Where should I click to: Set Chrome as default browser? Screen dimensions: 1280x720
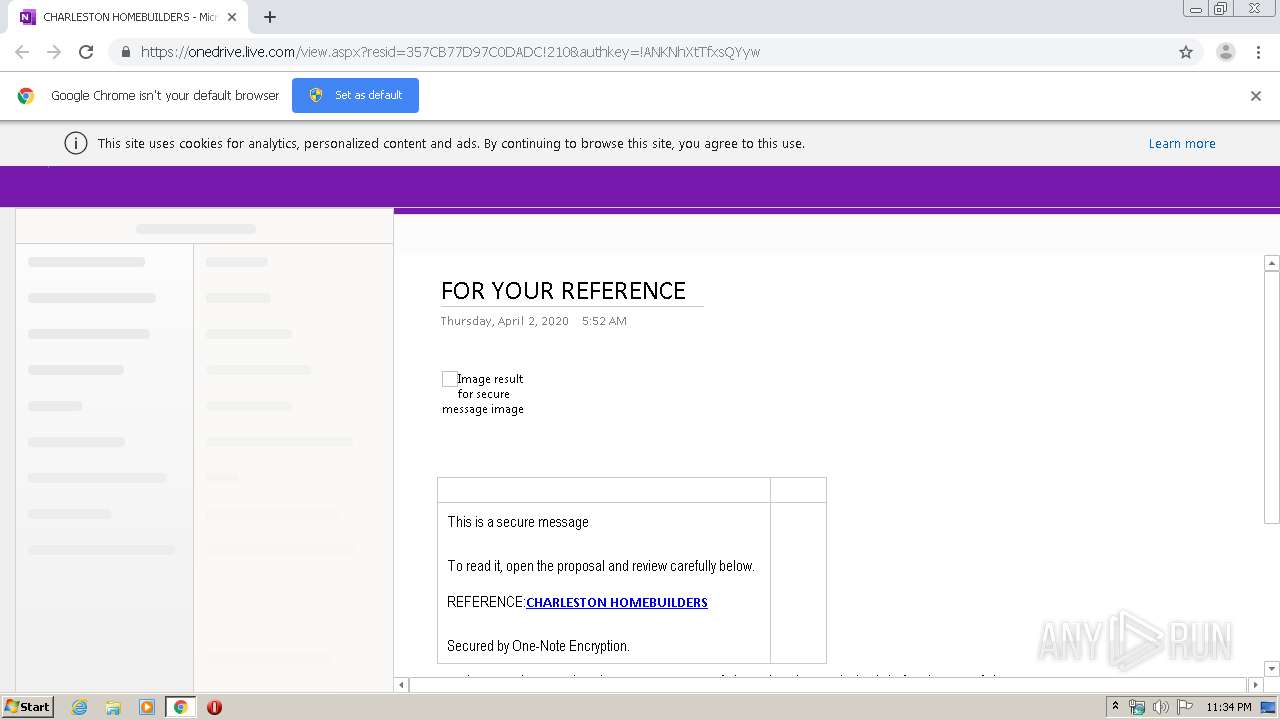coord(355,95)
